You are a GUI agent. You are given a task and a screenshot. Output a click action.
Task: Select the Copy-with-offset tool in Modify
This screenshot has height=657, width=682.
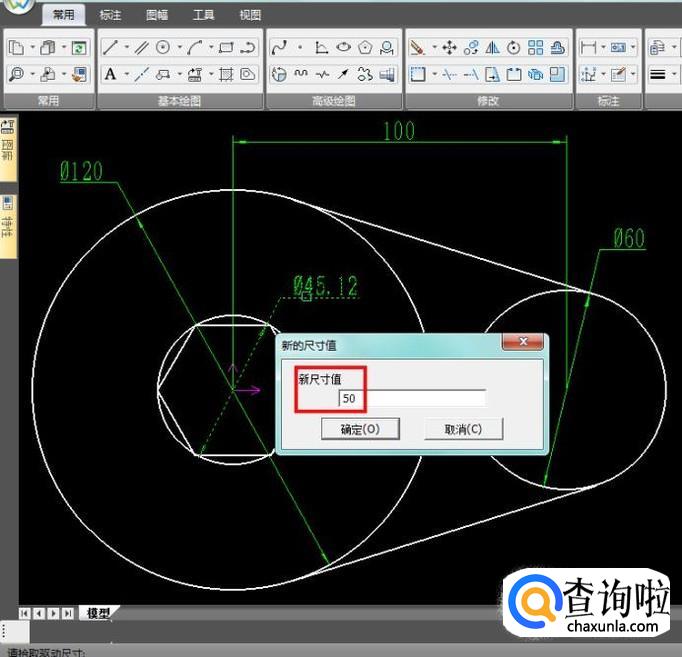tap(471, 47)
